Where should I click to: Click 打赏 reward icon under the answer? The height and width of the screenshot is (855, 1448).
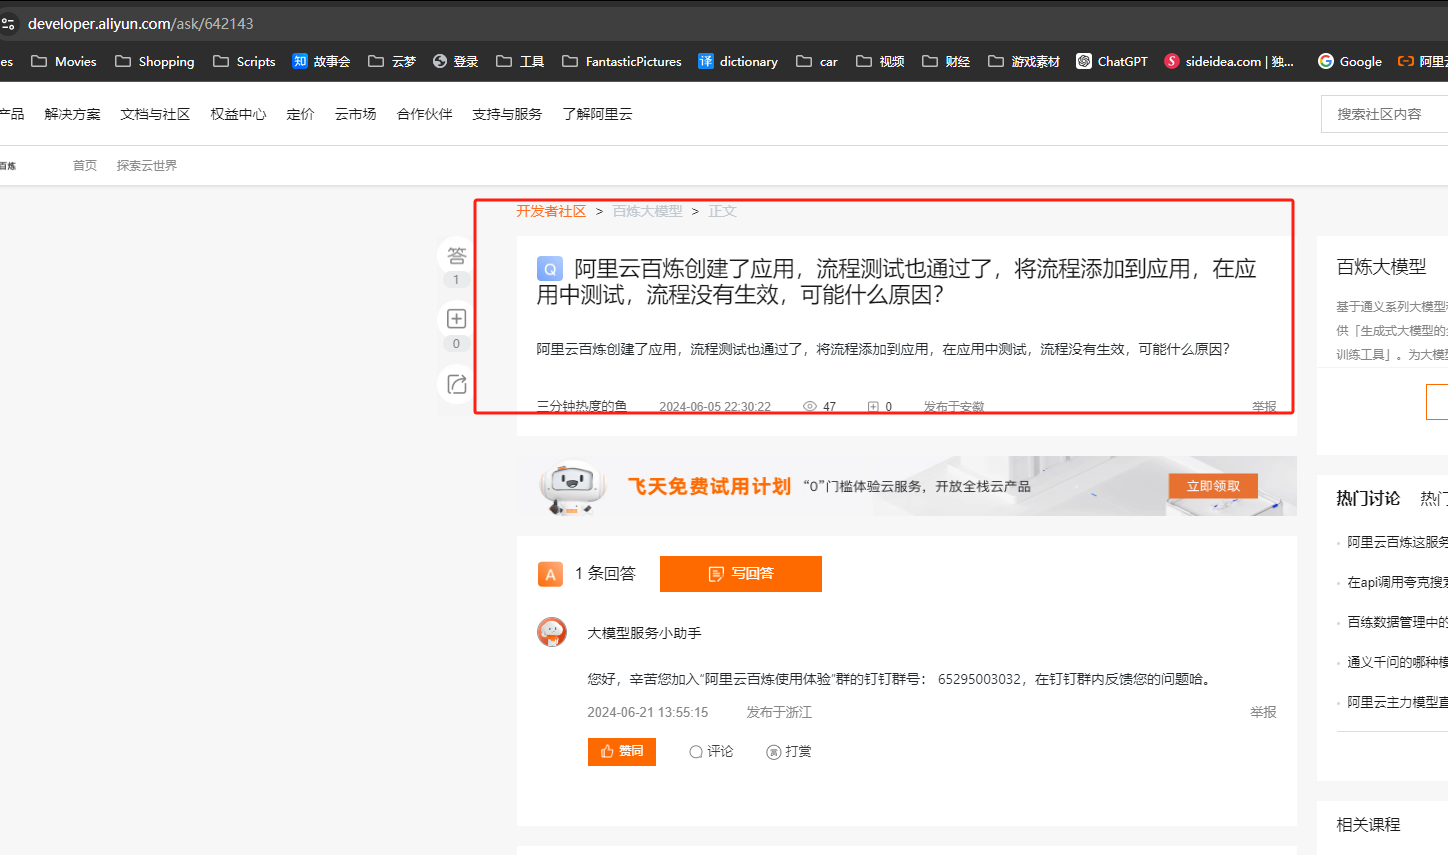(x=789, y=751)
